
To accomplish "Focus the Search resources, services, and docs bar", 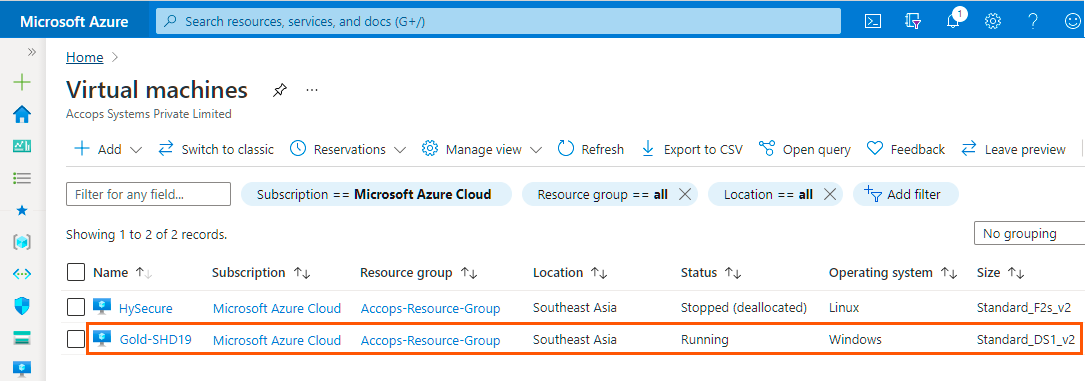I will pyautogui.click(x=498, y=21).
